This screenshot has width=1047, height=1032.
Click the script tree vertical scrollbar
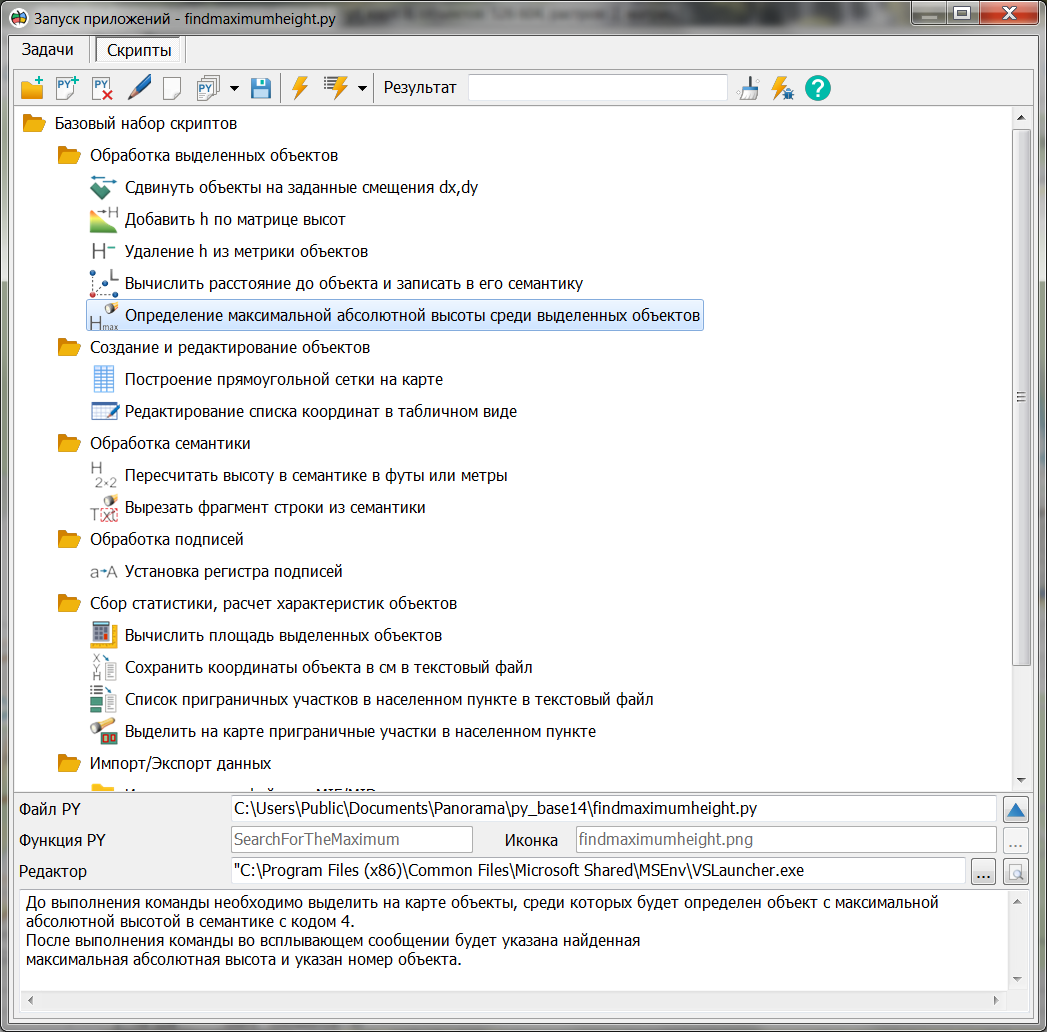1021,400
